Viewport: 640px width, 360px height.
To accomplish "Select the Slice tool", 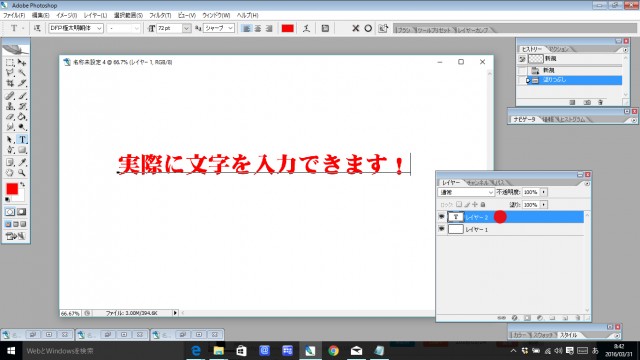I will [22, 83].
